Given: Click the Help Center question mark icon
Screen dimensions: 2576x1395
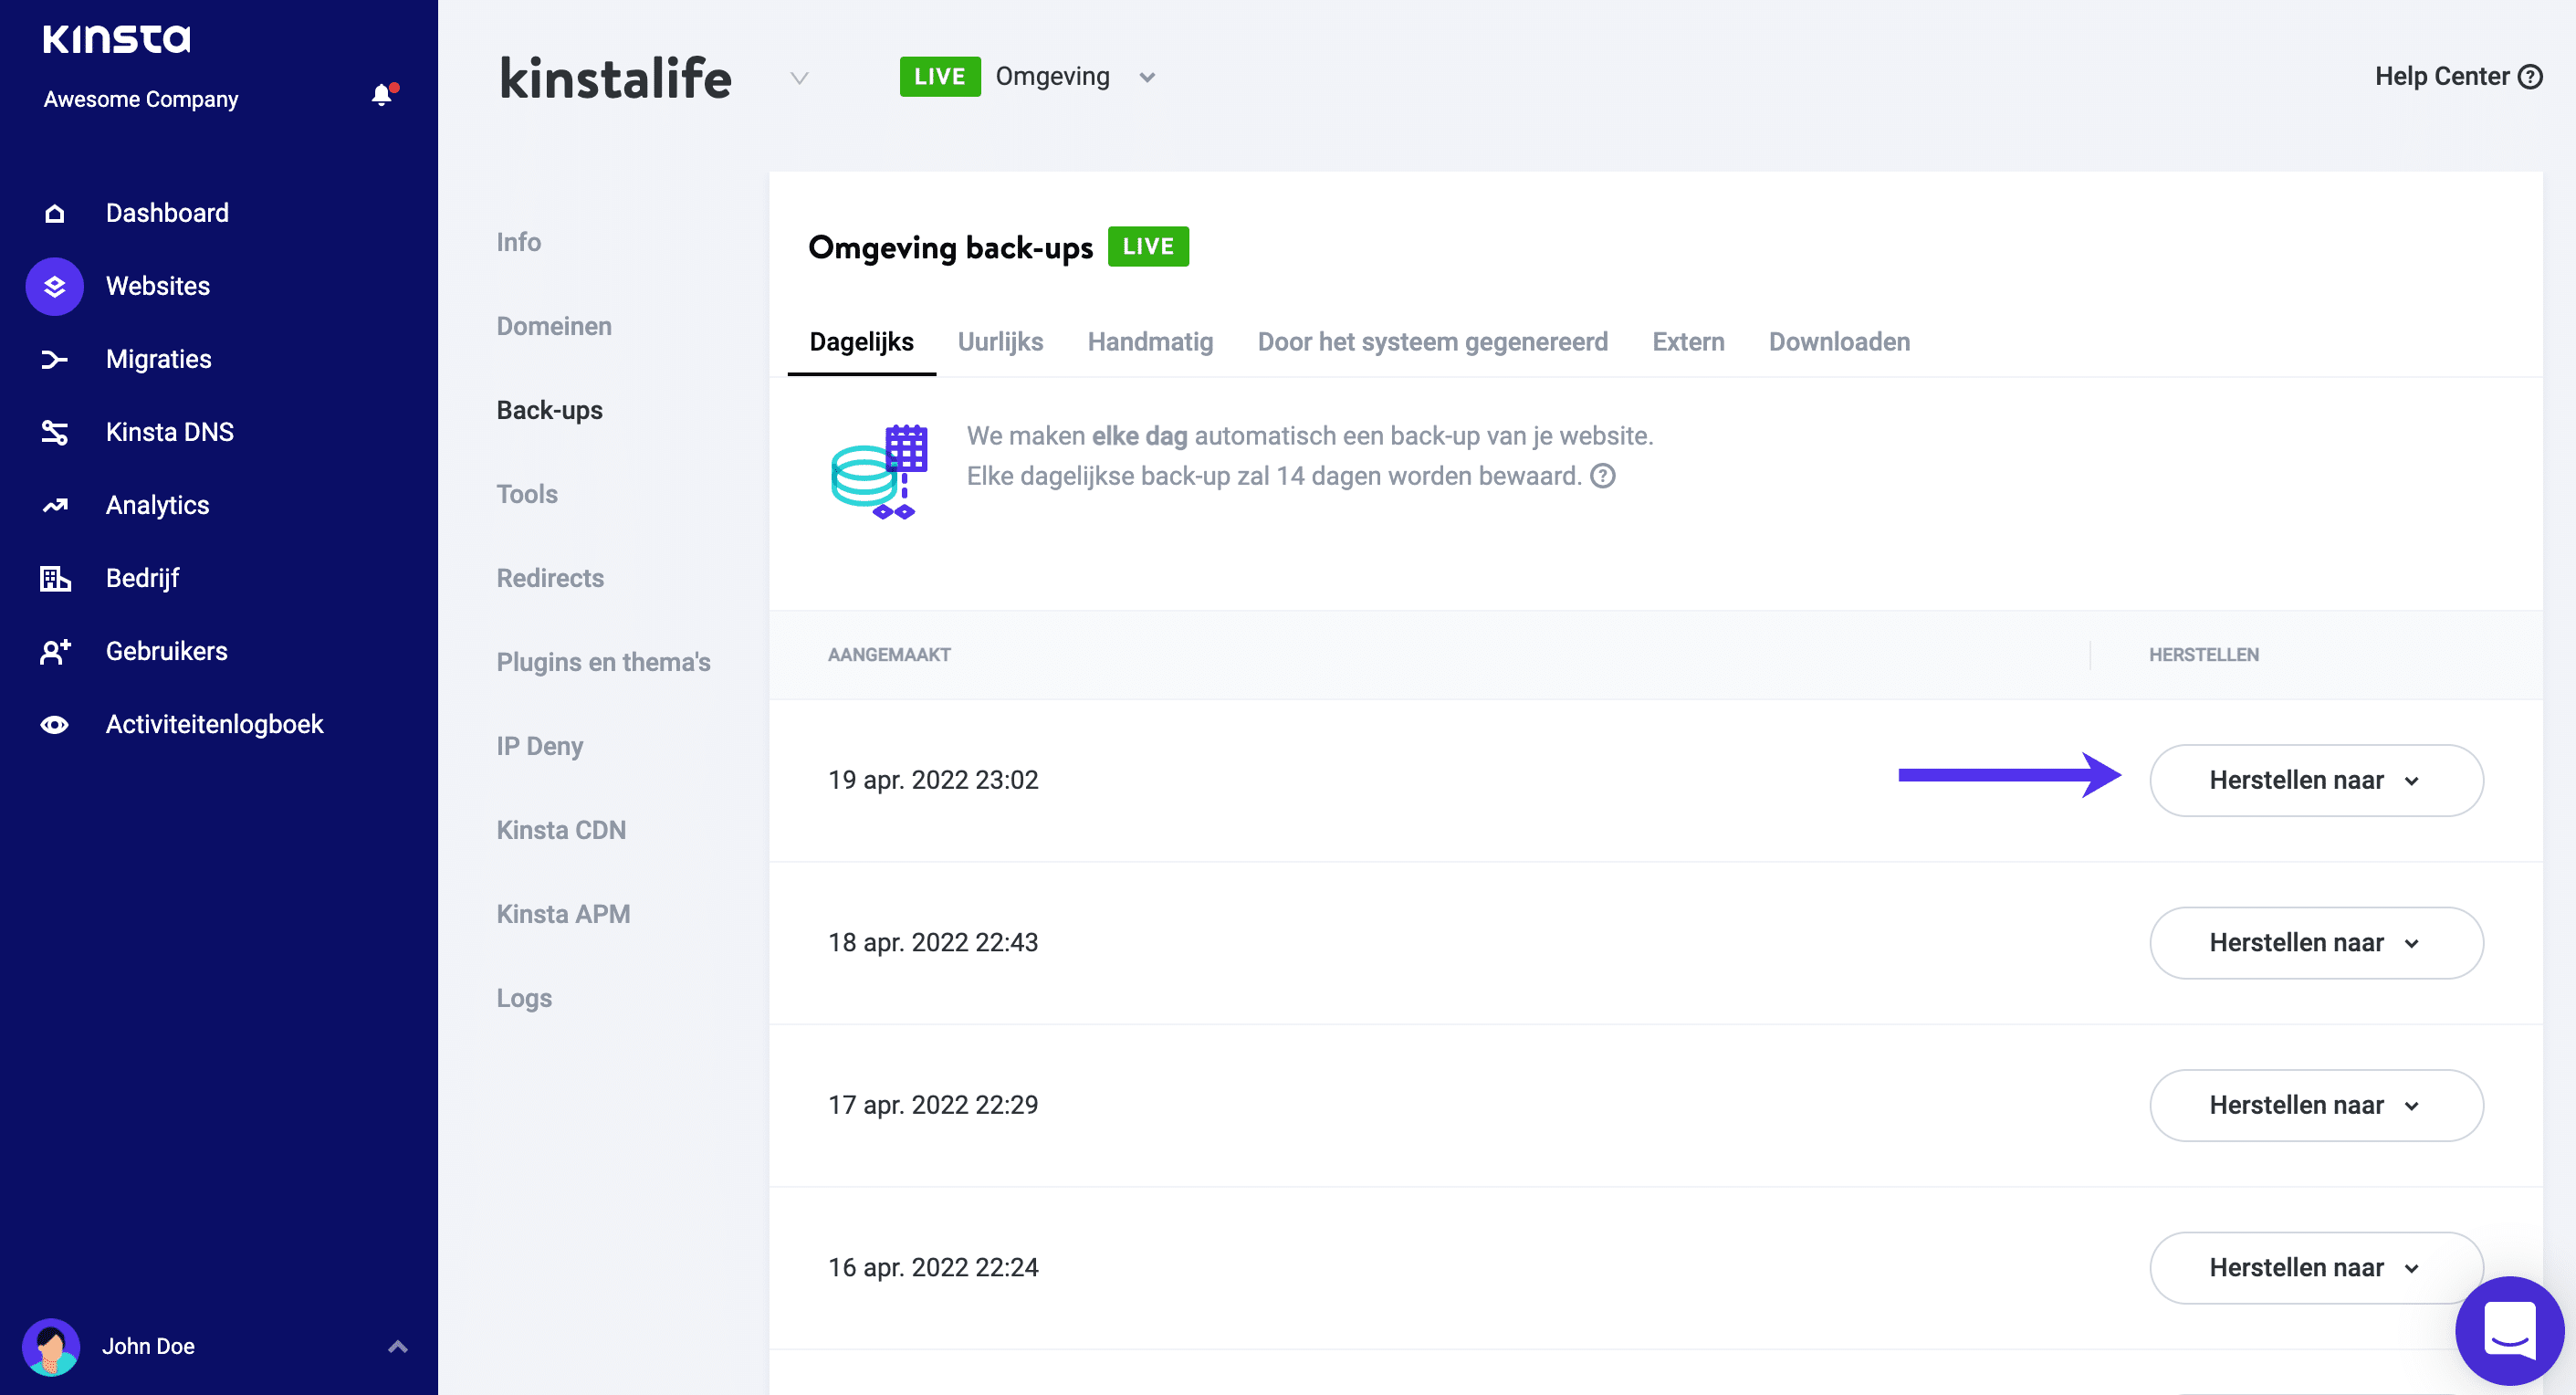Looking at the screenshot, I should pyautogui.click(x=2530, y=77).
